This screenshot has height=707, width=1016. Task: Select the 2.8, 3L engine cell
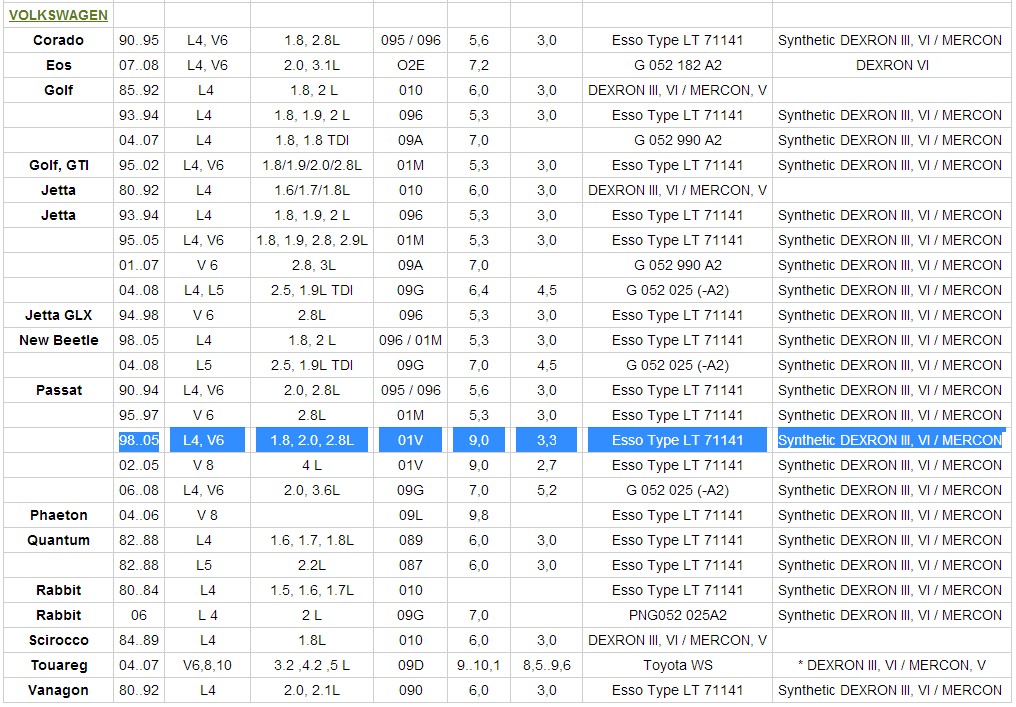click(312, 265)
